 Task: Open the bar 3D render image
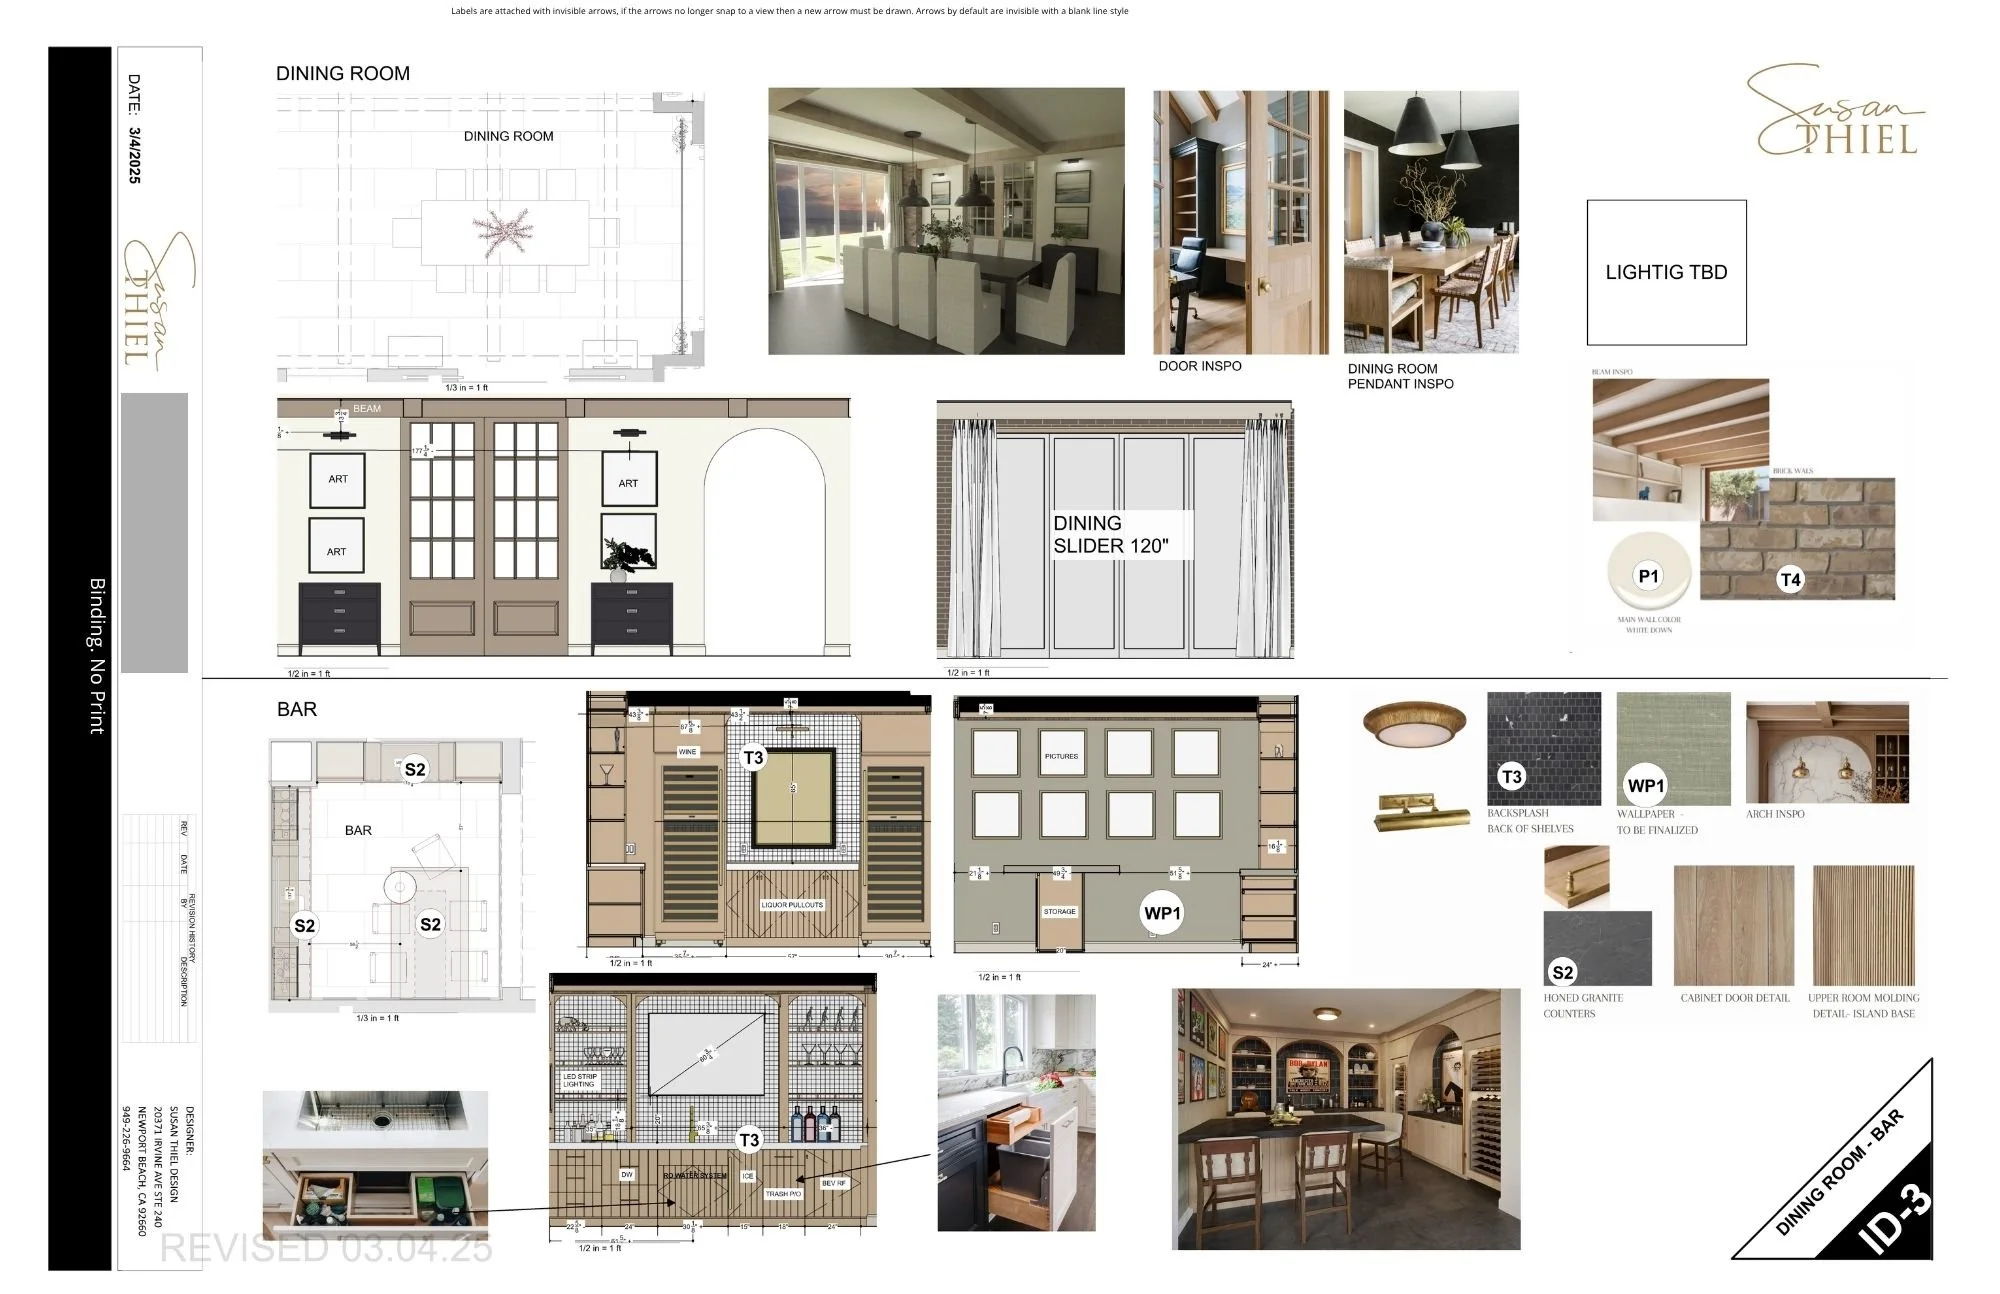click(x=1346, y=1119)
